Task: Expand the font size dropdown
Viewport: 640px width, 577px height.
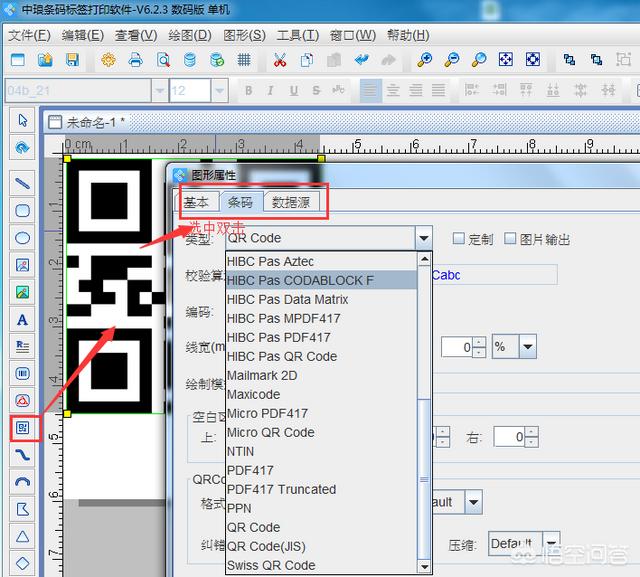Action: click(220, 91)
